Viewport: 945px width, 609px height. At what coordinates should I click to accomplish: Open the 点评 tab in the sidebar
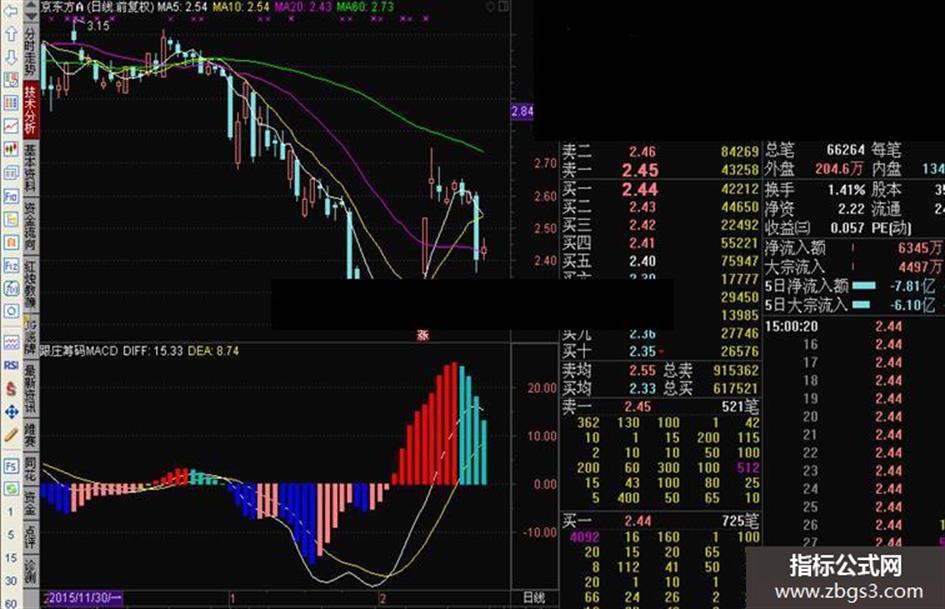pos(30,535)
